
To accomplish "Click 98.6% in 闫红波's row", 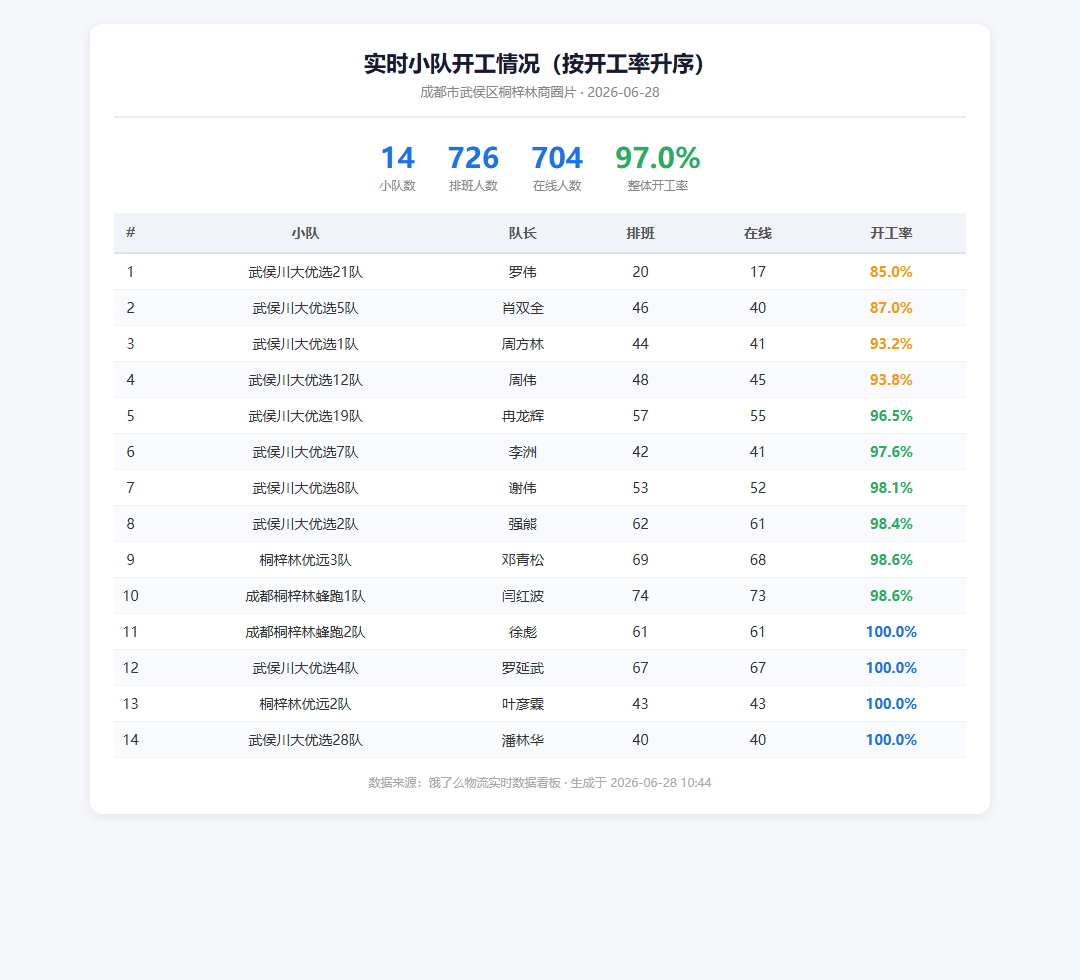I will pyautogui.click(x=891, y=596).
